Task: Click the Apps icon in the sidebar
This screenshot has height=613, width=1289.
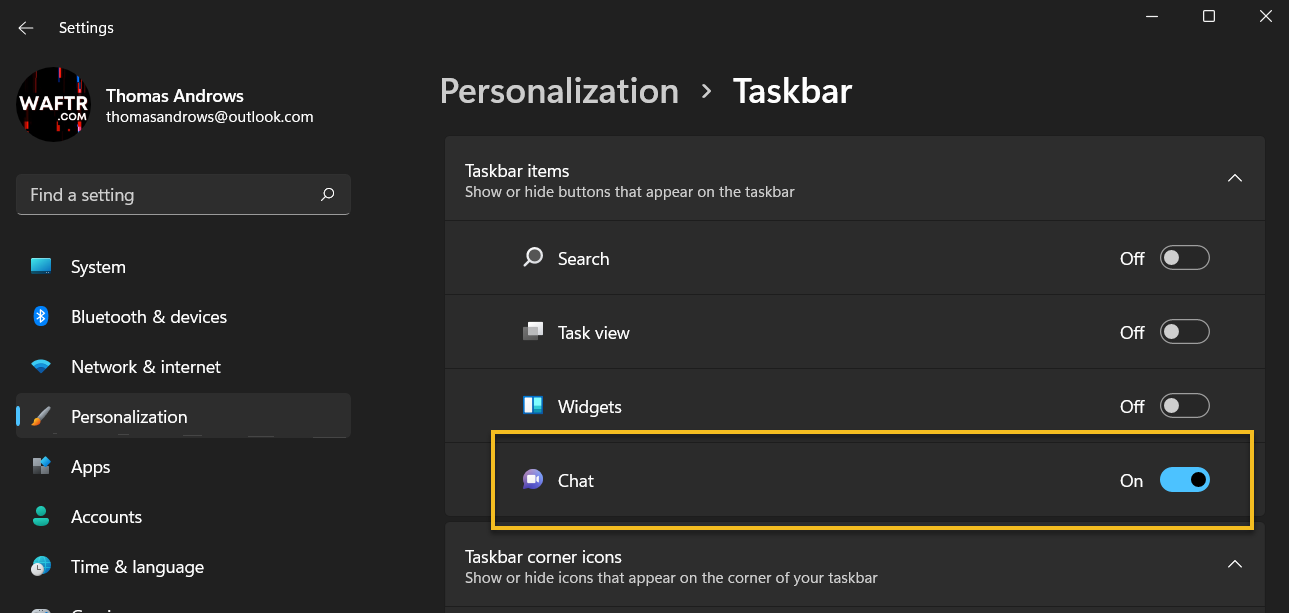Action: pyautogui.click(x=41, y=466)
